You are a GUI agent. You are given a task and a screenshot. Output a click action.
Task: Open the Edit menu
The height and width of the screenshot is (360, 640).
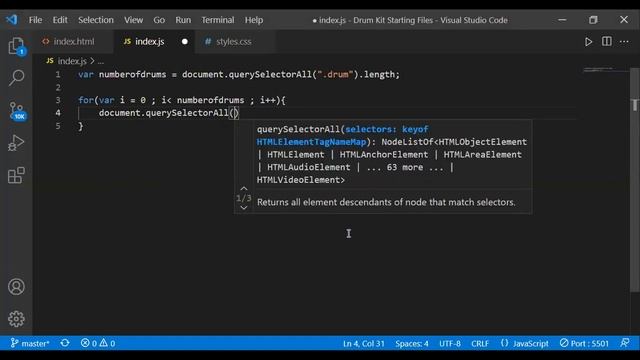tap(60, 20)
